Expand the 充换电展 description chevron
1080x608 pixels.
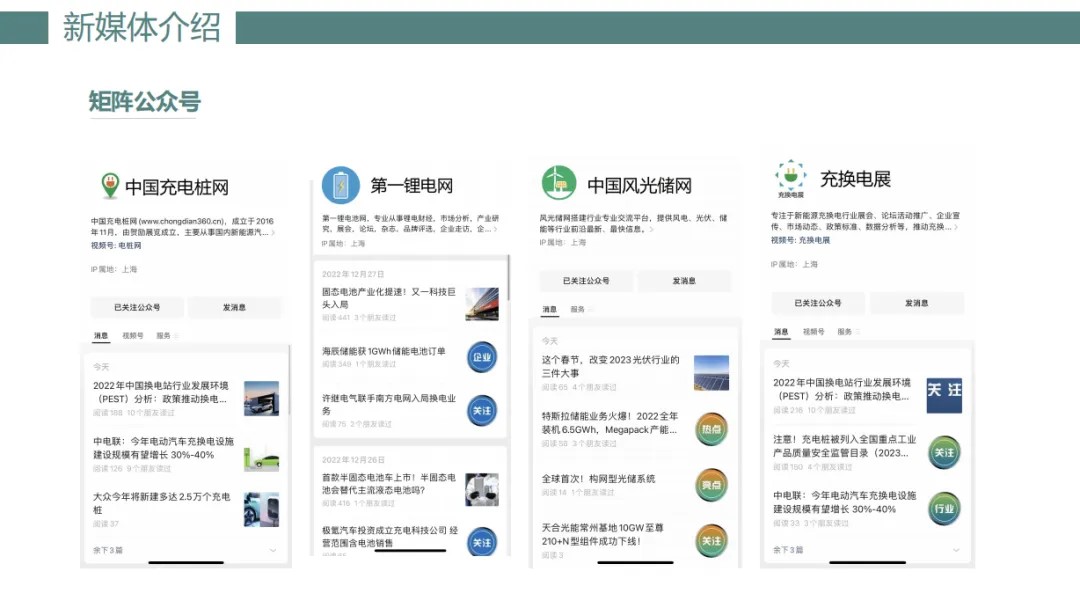956,227
